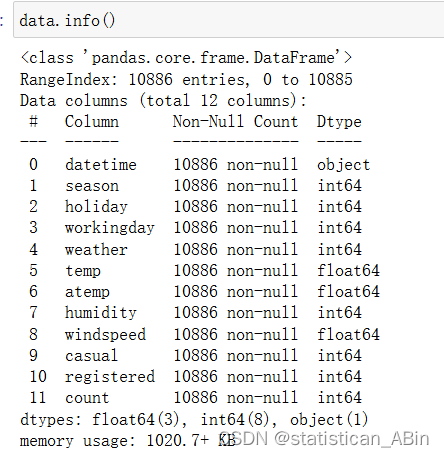Click the 'Non-Null Count' header text
Screen dimensions: 444x457
tap(235, 122)
